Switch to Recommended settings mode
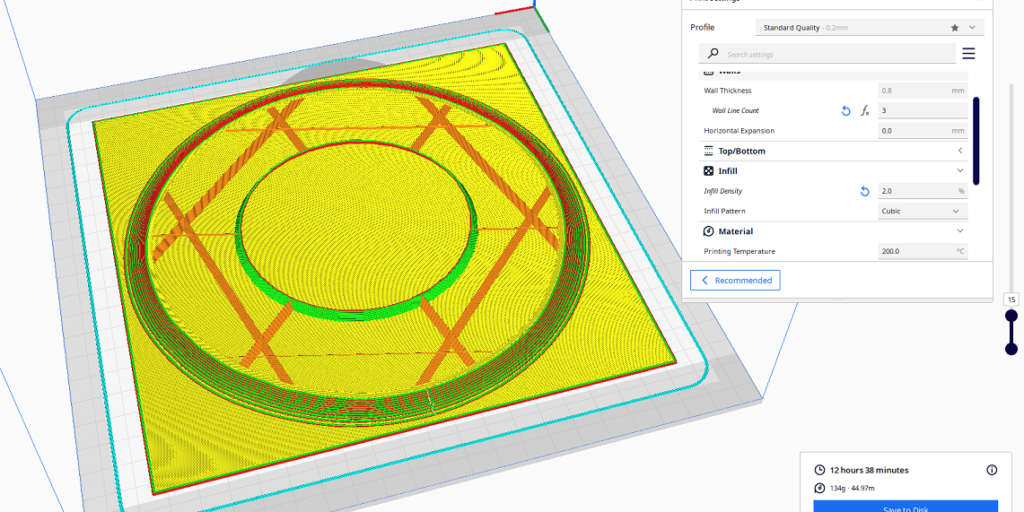 click(x=735, y=281)
